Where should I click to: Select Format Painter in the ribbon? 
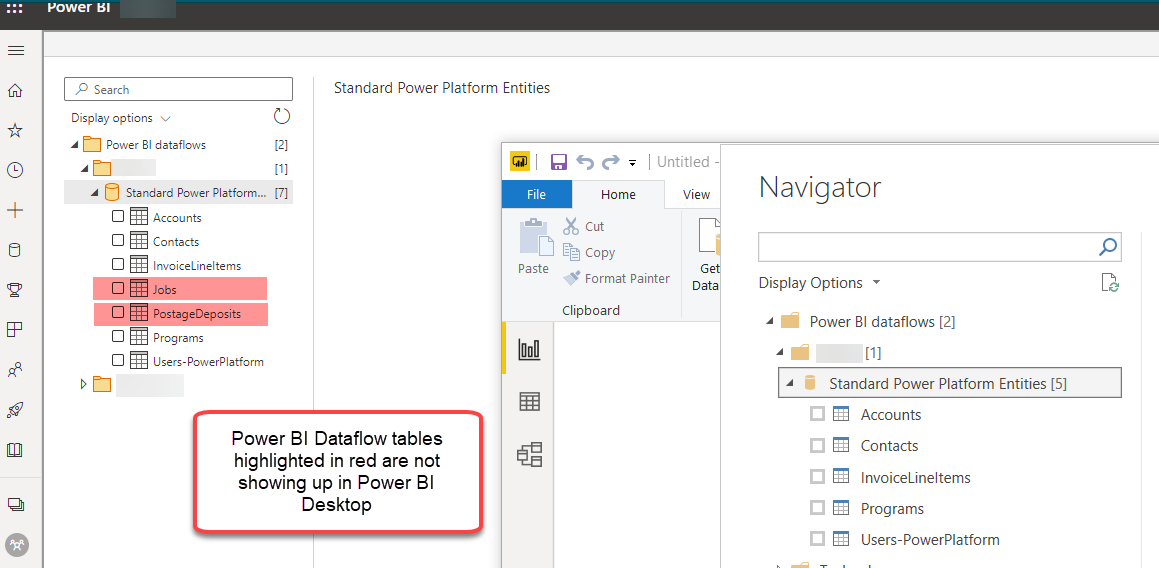616,279
